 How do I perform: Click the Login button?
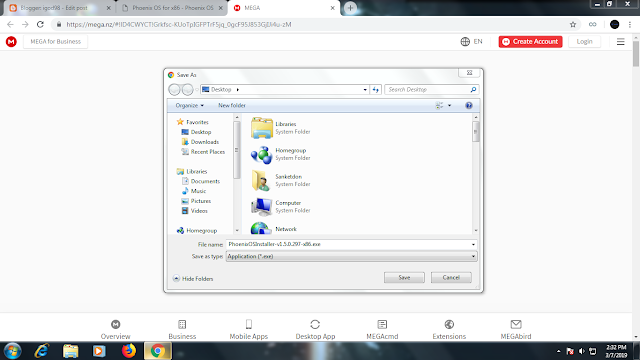tap(584, 42)
